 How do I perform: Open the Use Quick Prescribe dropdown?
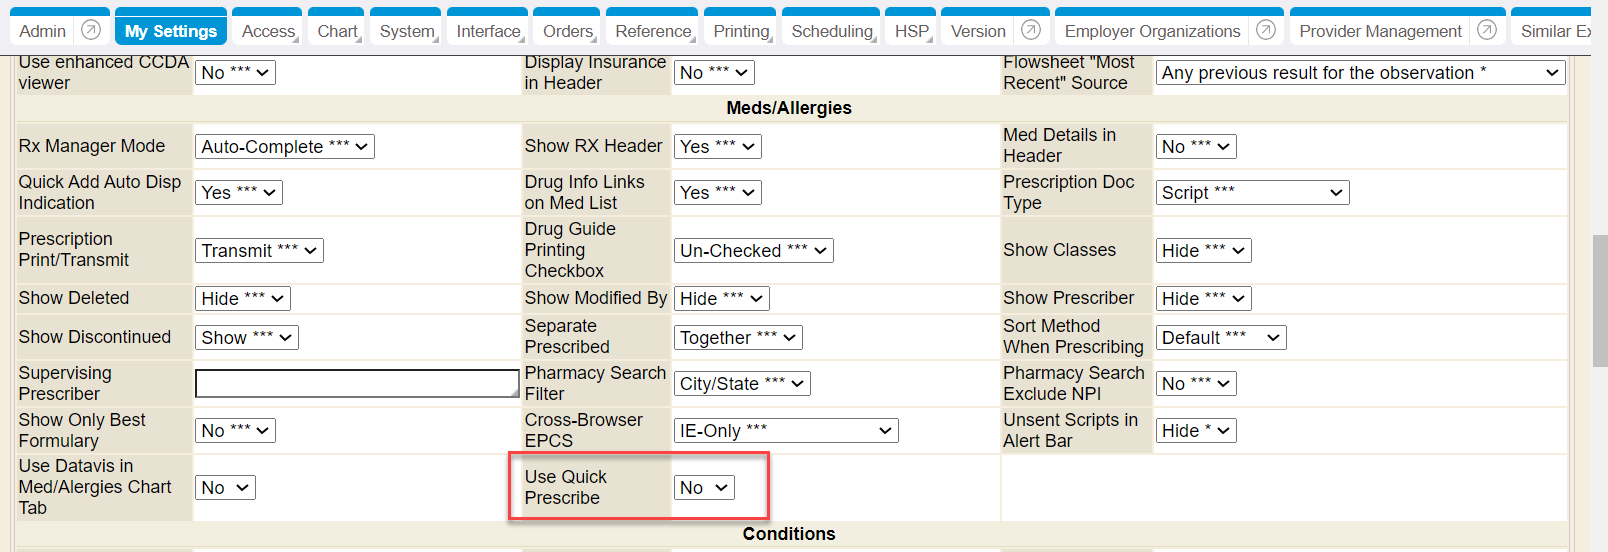click(x=705, y=488)
